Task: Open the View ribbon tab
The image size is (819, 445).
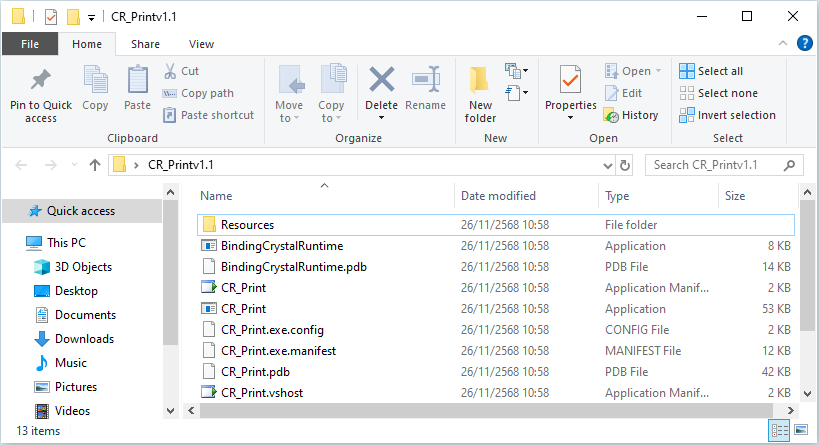Action: [201, 44]
